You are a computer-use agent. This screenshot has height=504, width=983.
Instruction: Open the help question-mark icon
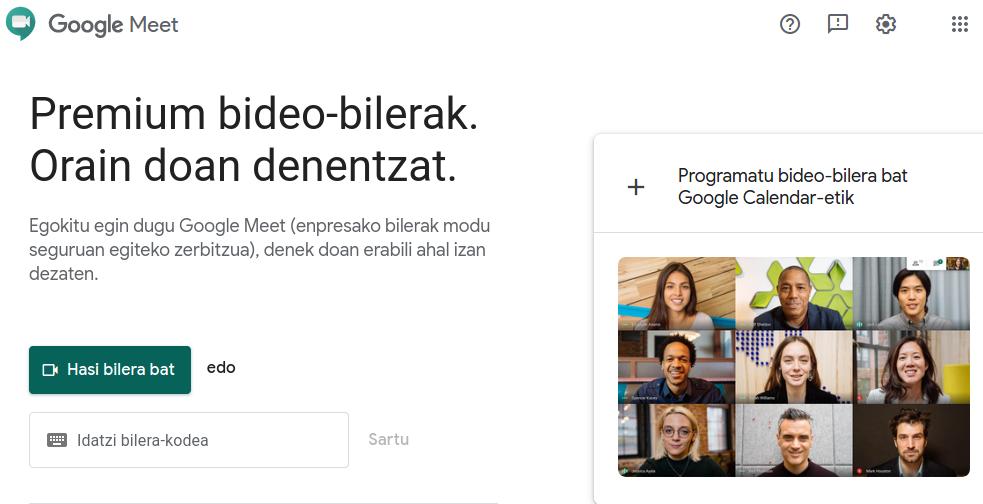click(x=790, y=24)
